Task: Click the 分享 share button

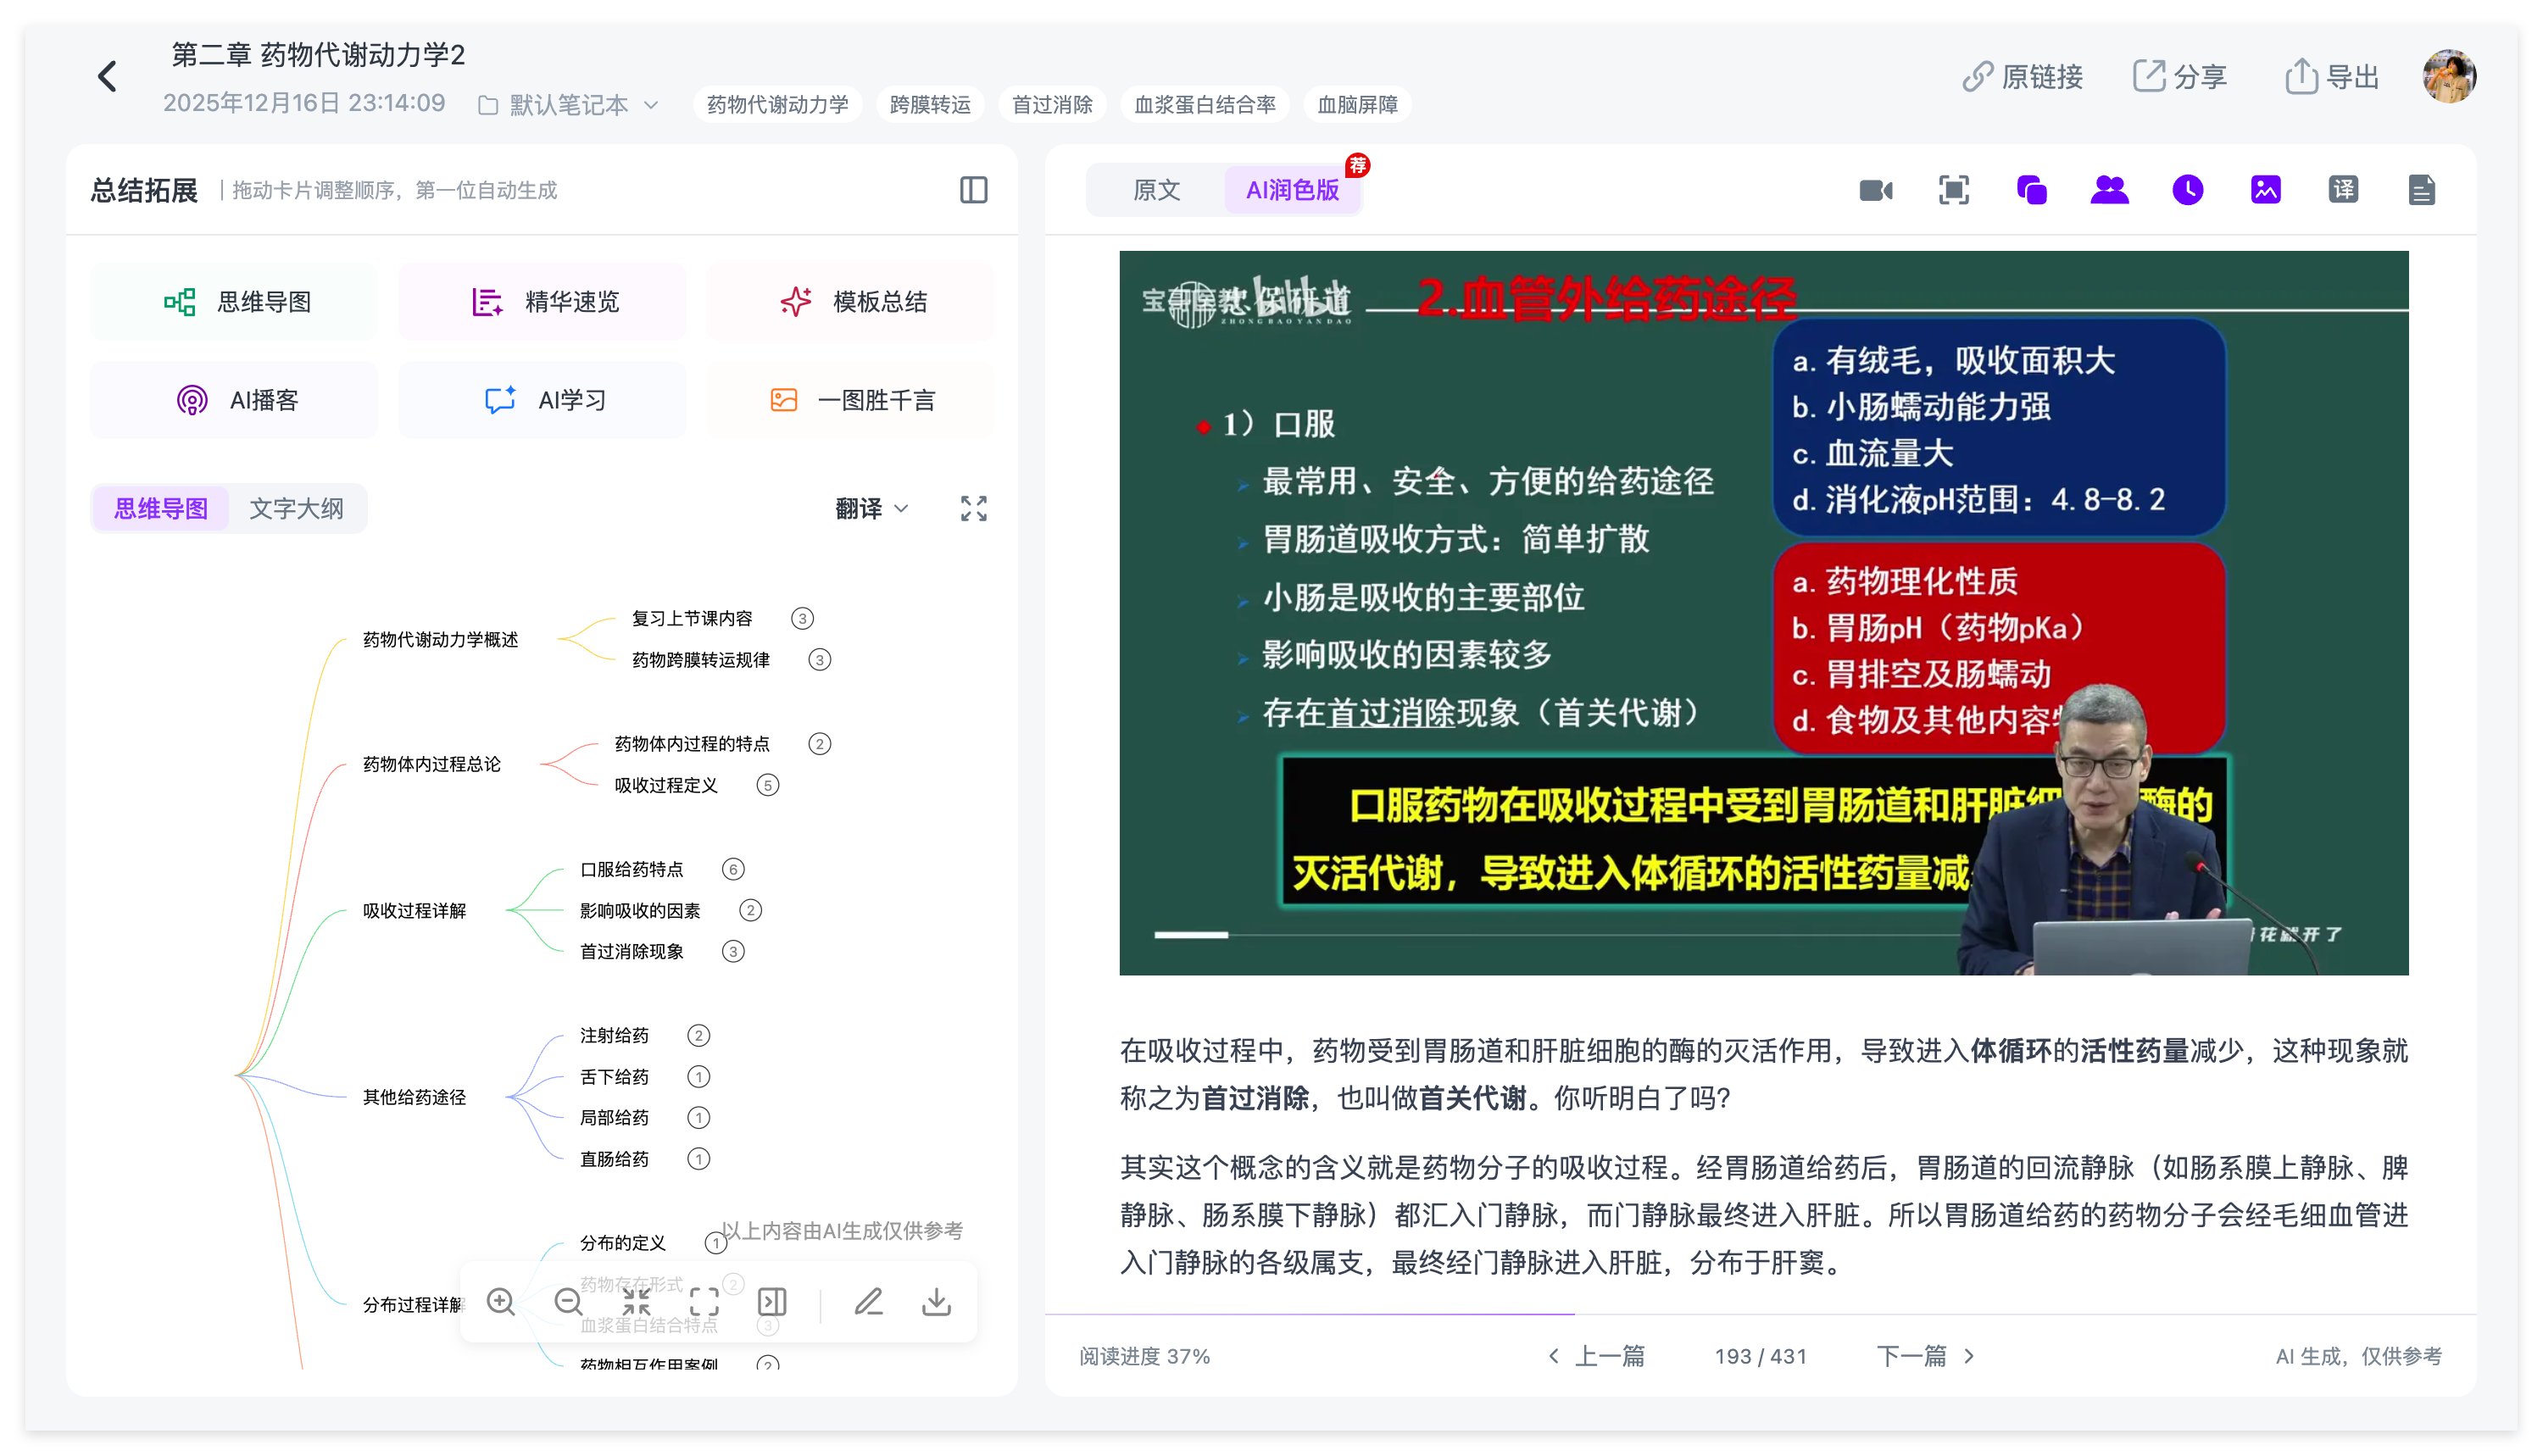Action: (x=2179, y=77)
